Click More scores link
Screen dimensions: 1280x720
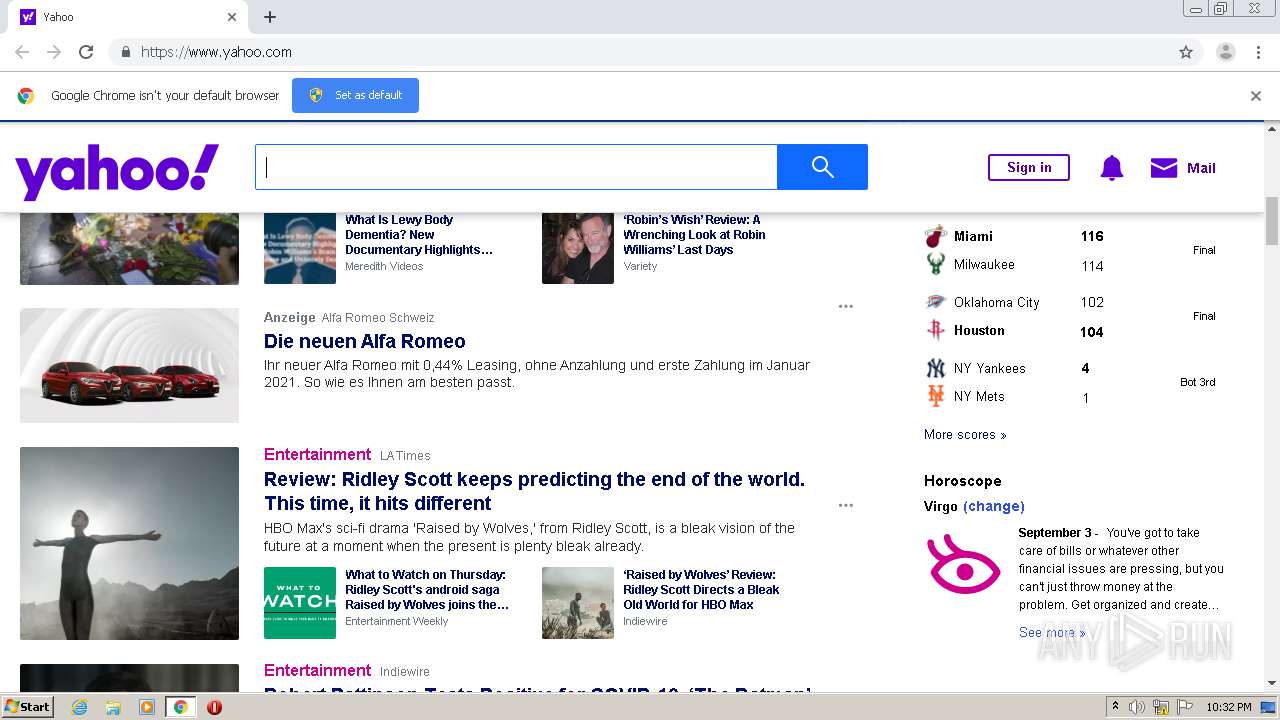pos(965,435)
